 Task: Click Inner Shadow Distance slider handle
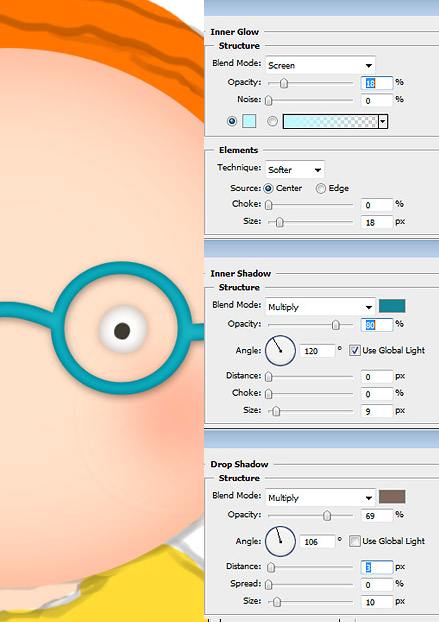click(269, 376)
